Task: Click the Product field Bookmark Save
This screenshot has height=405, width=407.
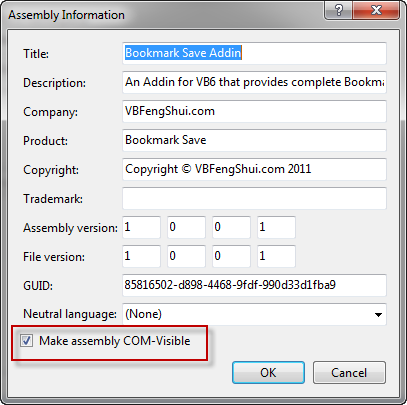Action: click(254, 140)
